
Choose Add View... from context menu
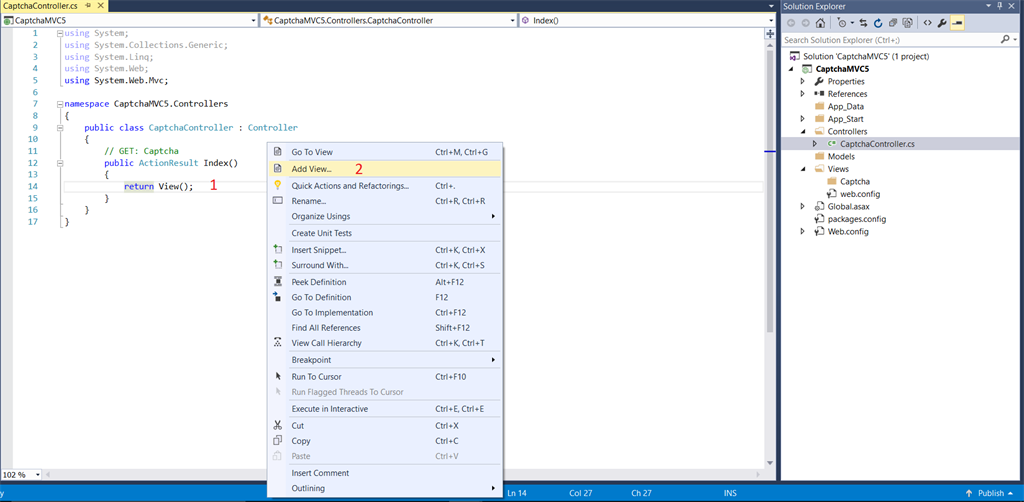point(385,168)
